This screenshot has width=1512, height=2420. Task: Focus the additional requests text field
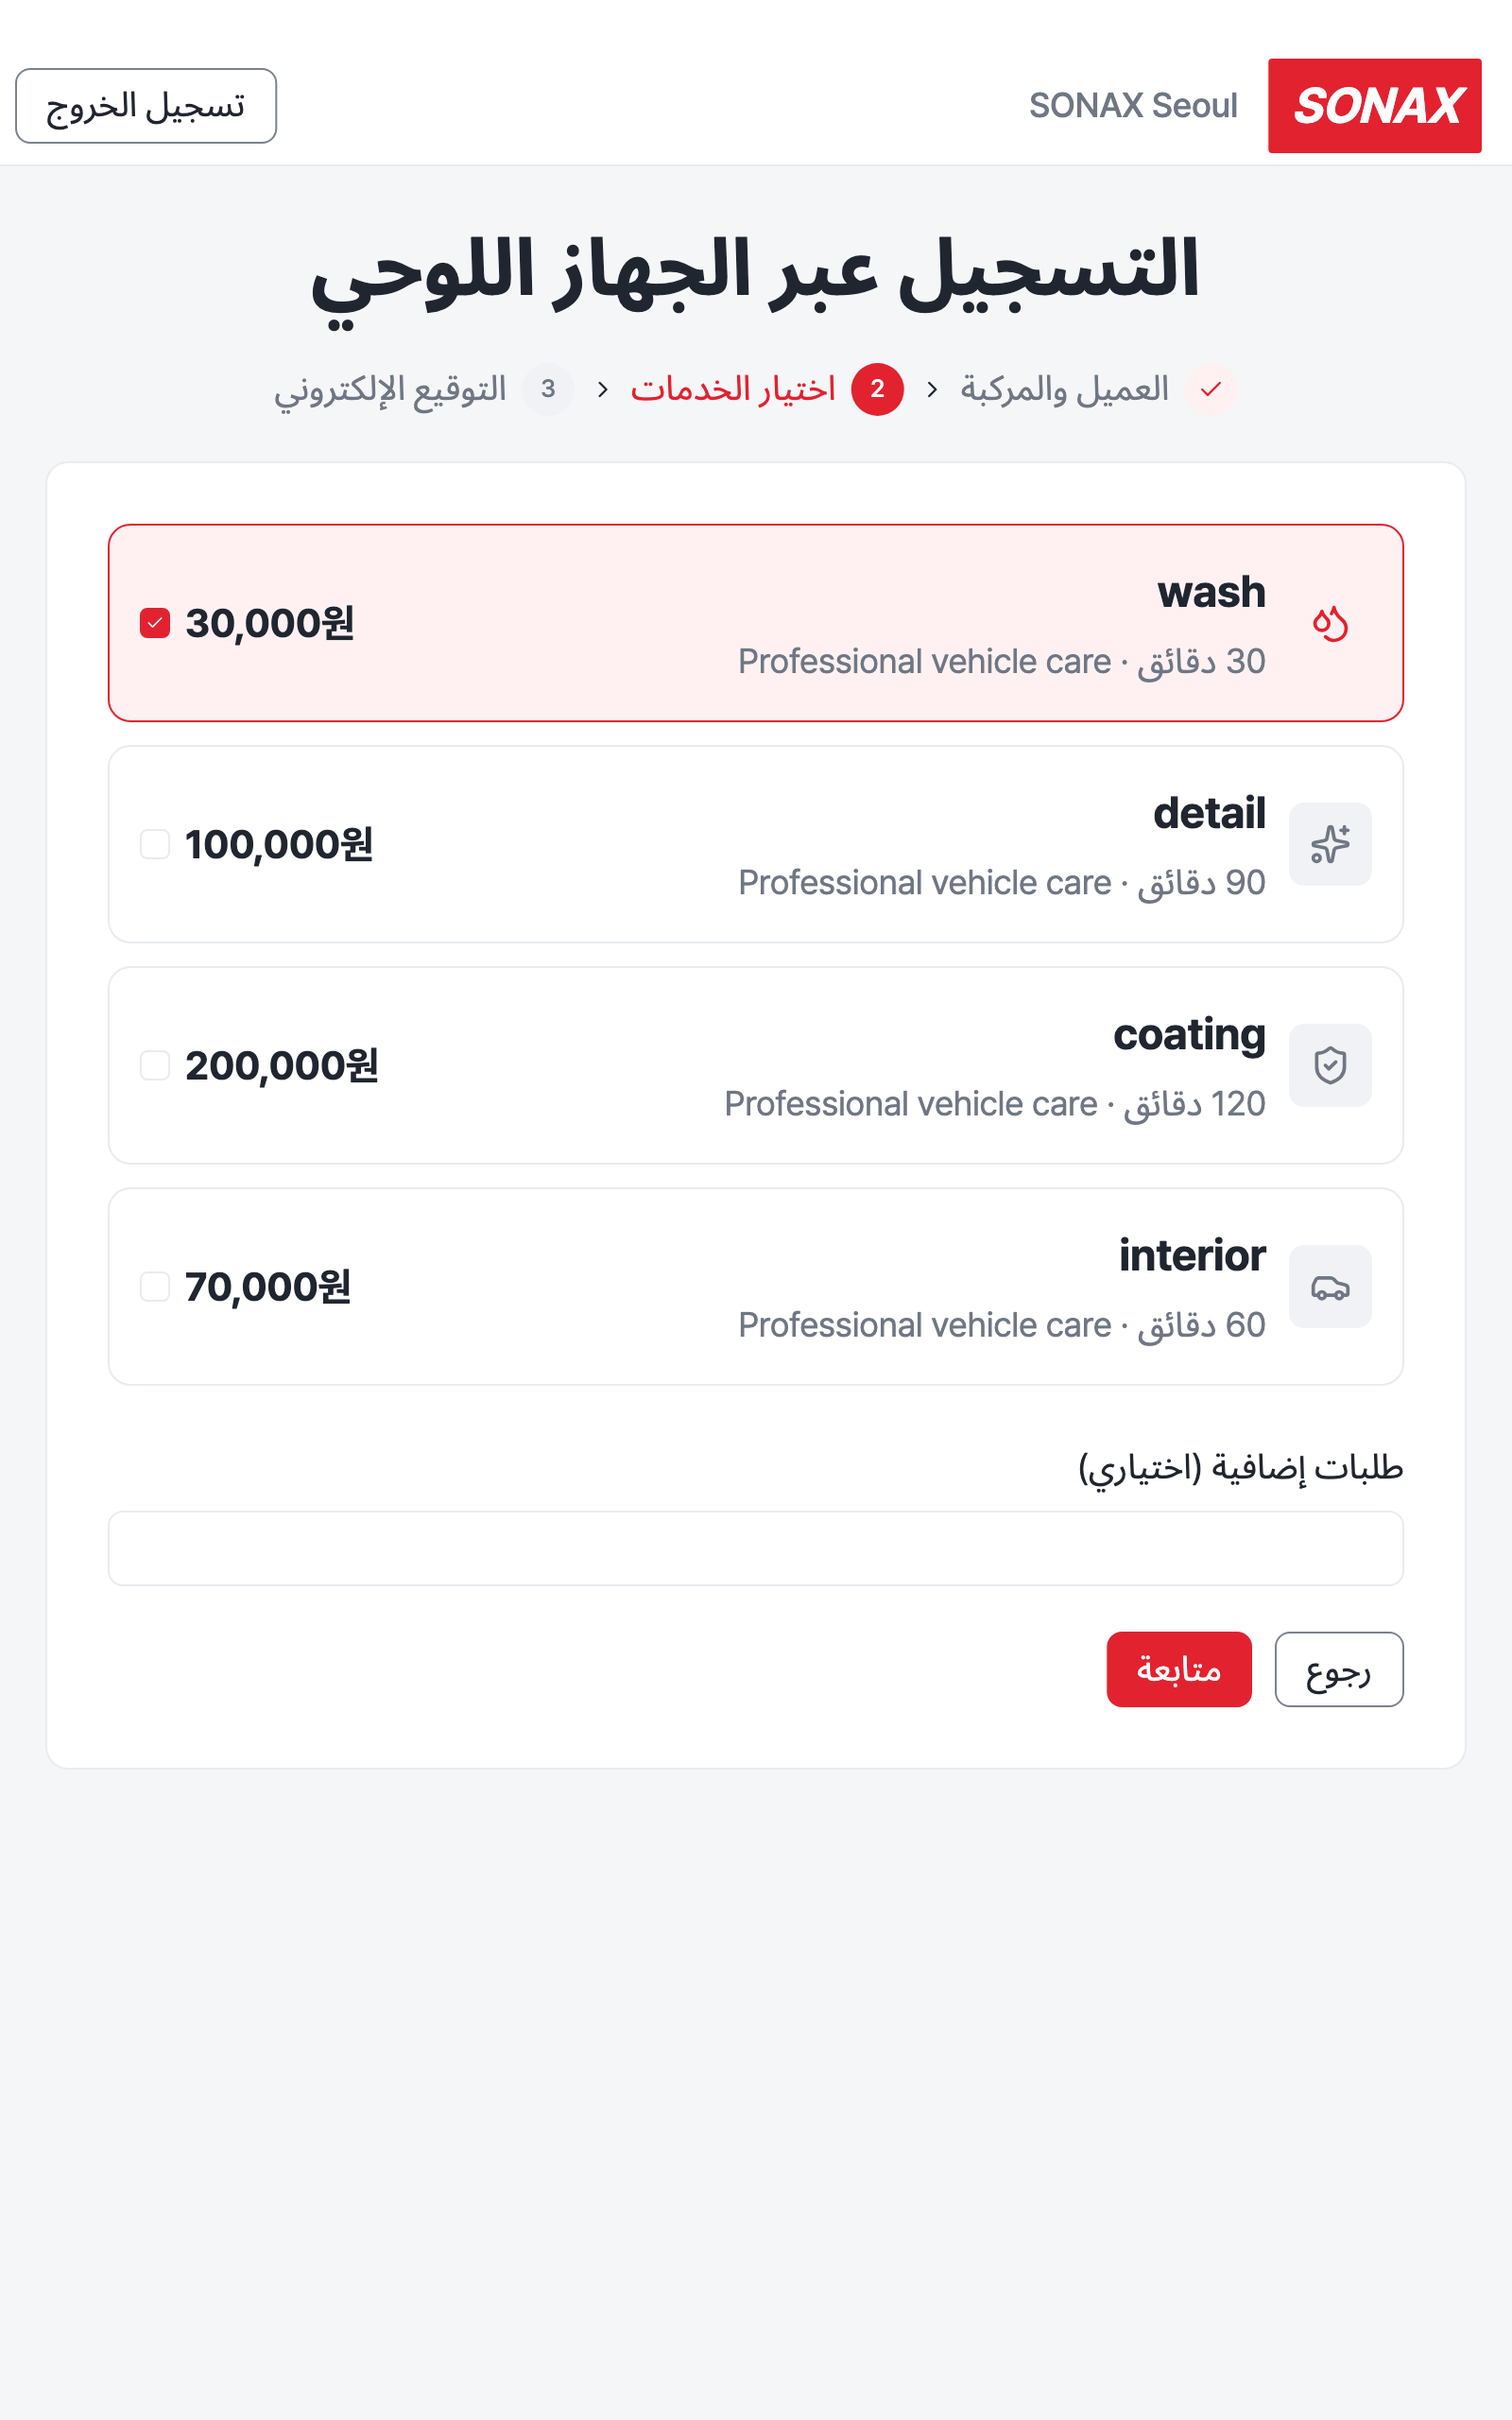[756, 1548]
